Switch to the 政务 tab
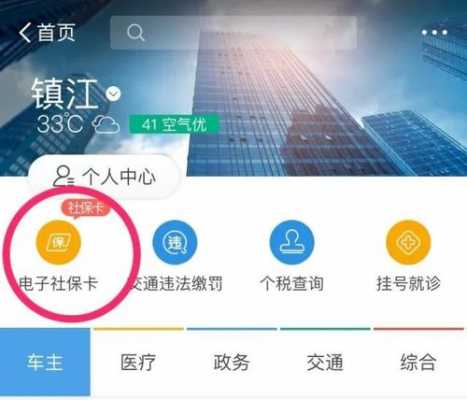 [x=232, y=362]
